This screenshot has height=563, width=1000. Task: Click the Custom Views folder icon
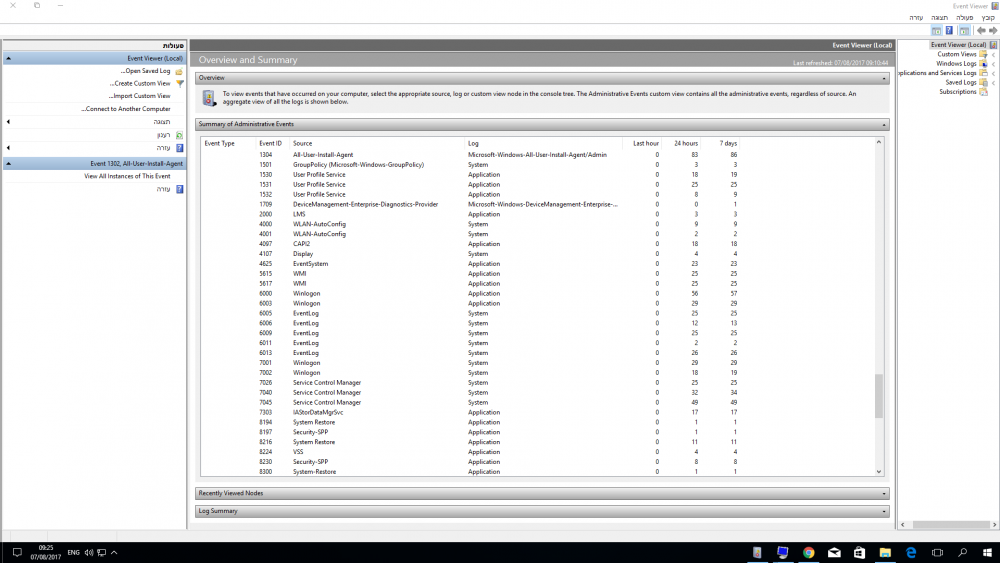pos(983,54)
